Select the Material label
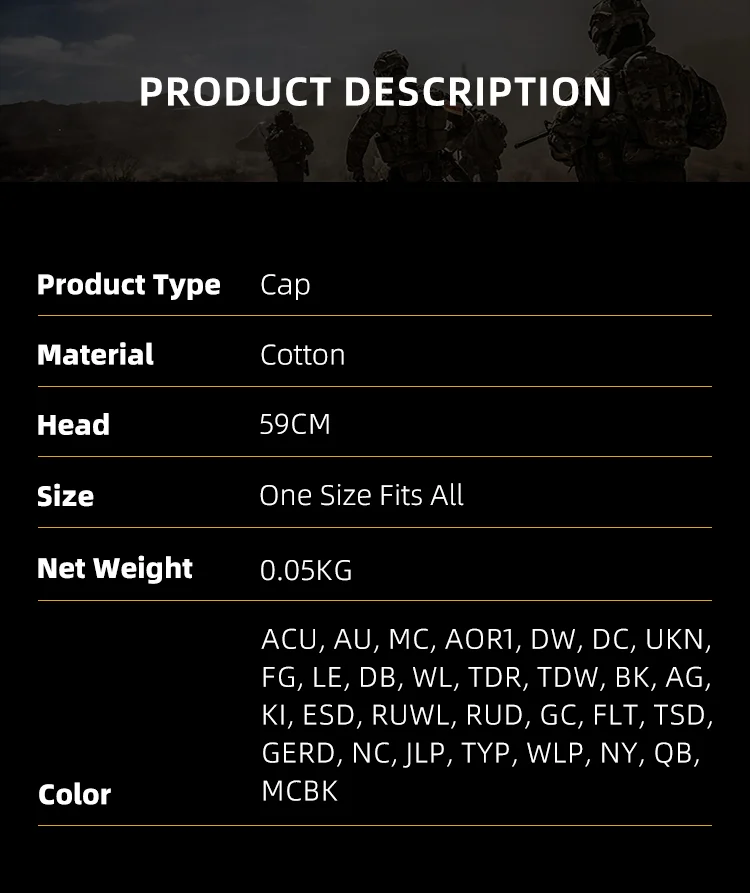 pyautogui.click(x=95, y=355)
